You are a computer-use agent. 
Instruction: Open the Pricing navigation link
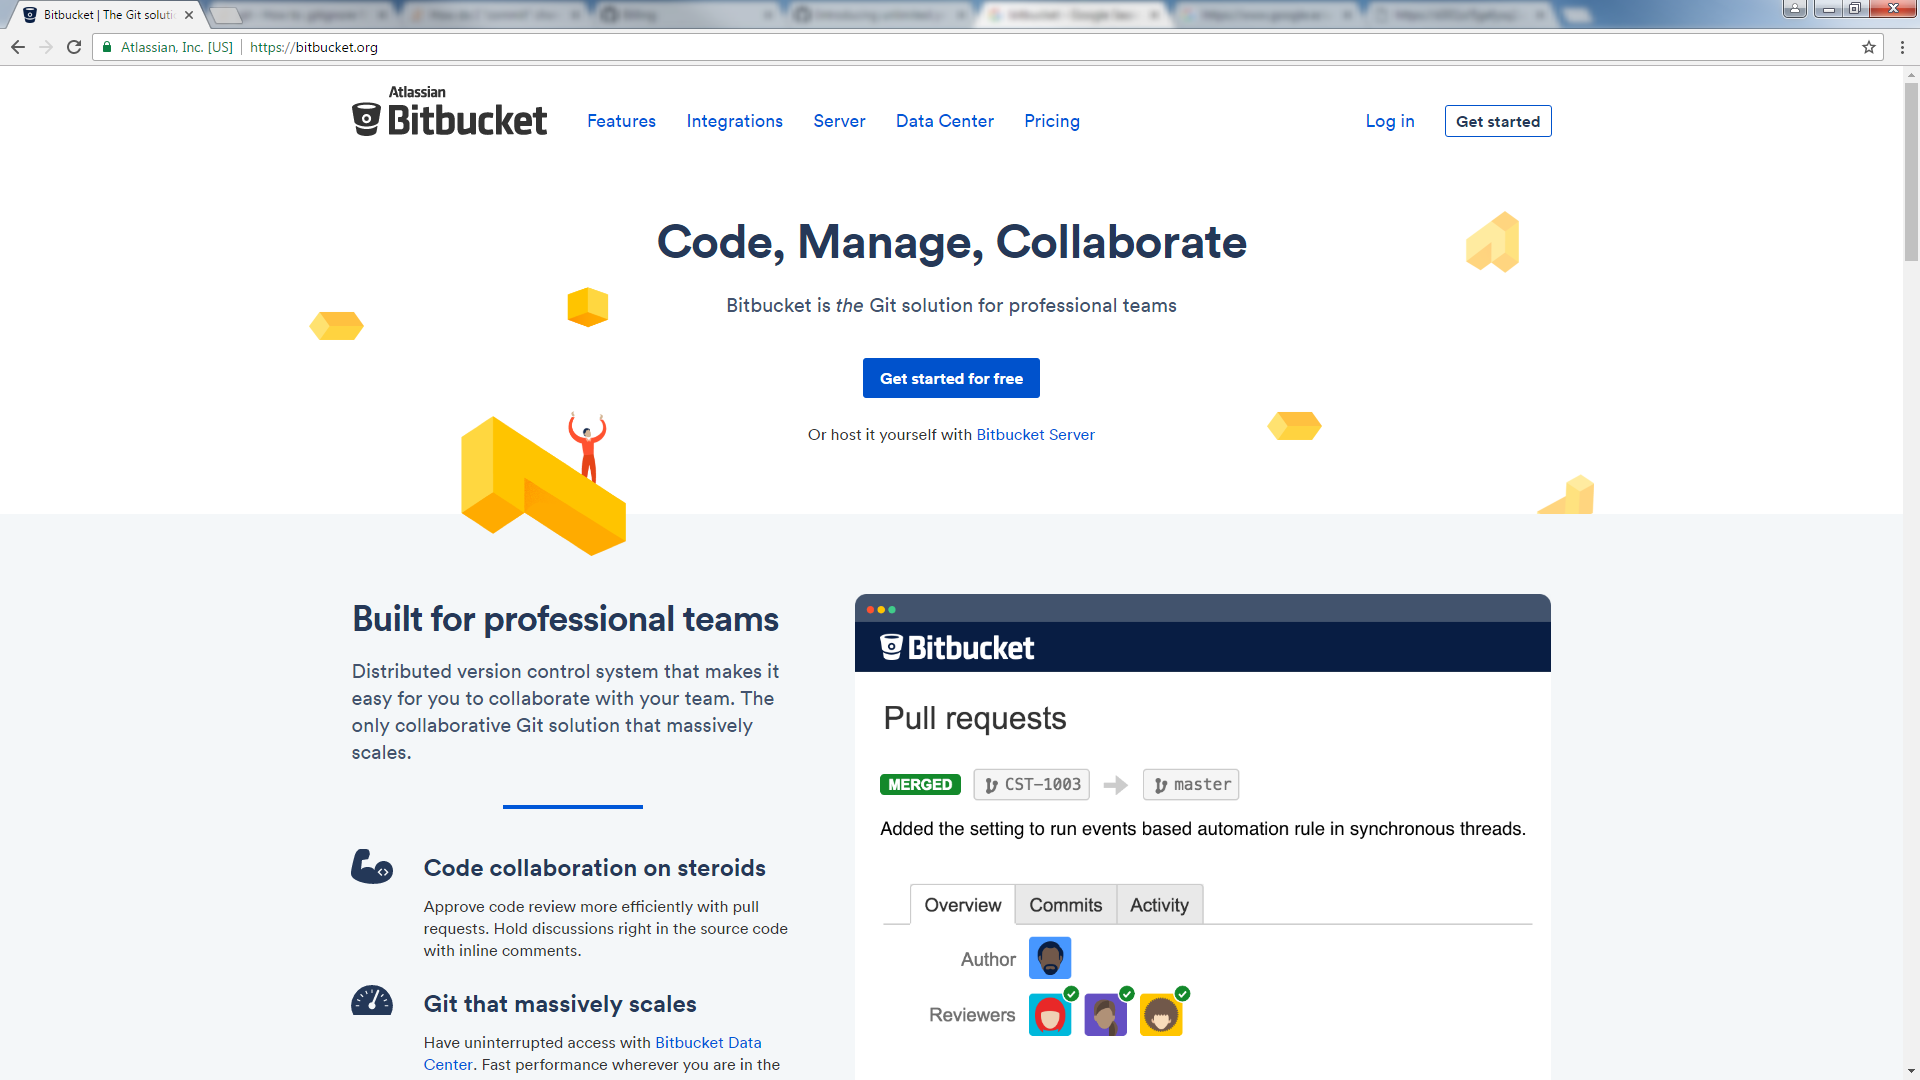(1051, 121)
